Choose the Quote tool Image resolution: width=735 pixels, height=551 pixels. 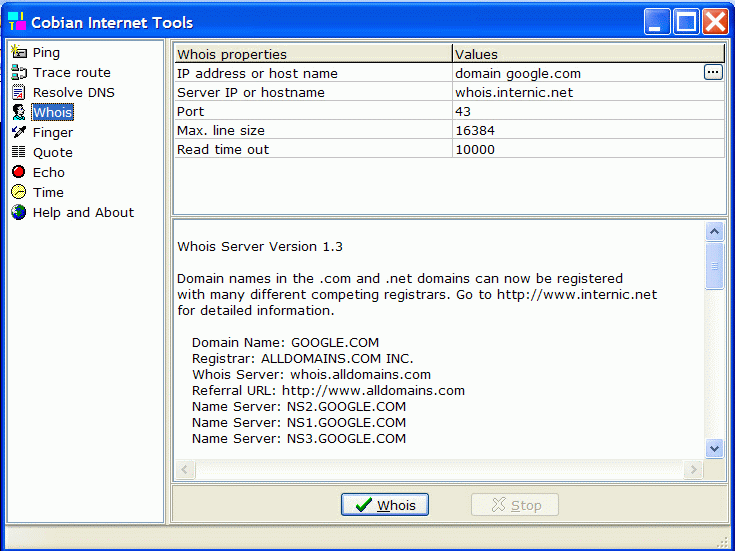[52, 152]
